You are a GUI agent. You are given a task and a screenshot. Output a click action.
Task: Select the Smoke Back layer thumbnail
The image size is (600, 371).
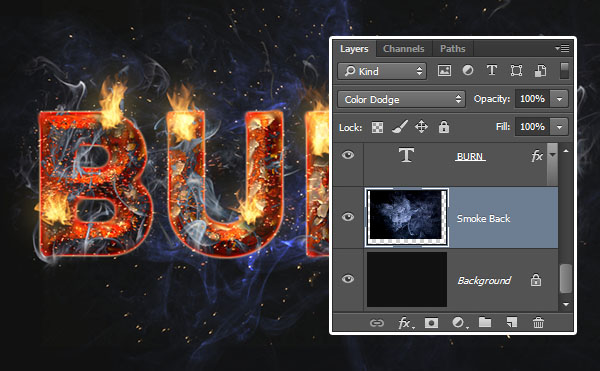click(407, 217)
